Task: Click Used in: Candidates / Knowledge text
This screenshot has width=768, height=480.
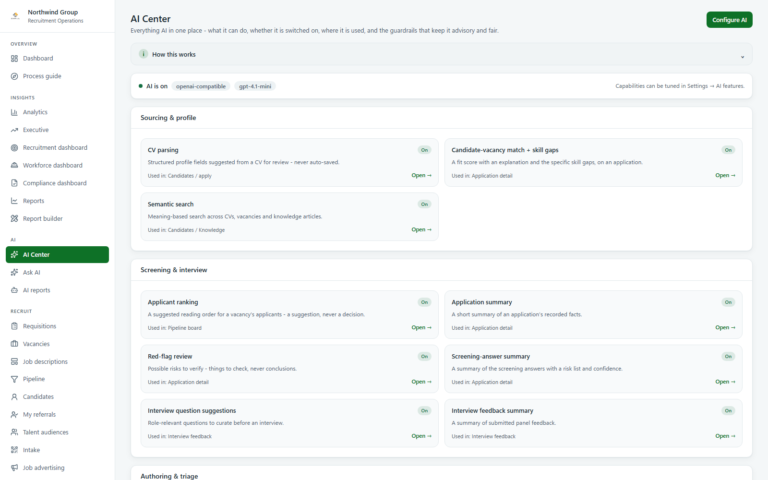Action: point(186,230)
